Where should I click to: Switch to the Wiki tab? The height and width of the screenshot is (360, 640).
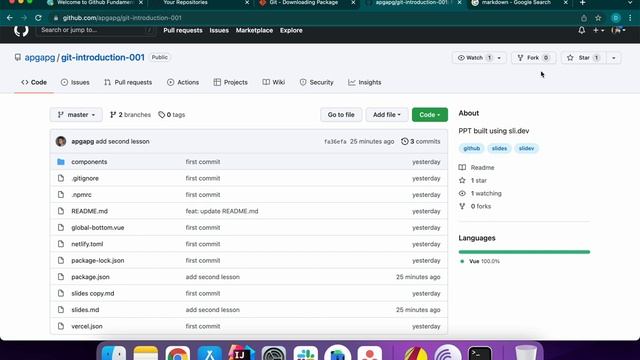(273, 82)
